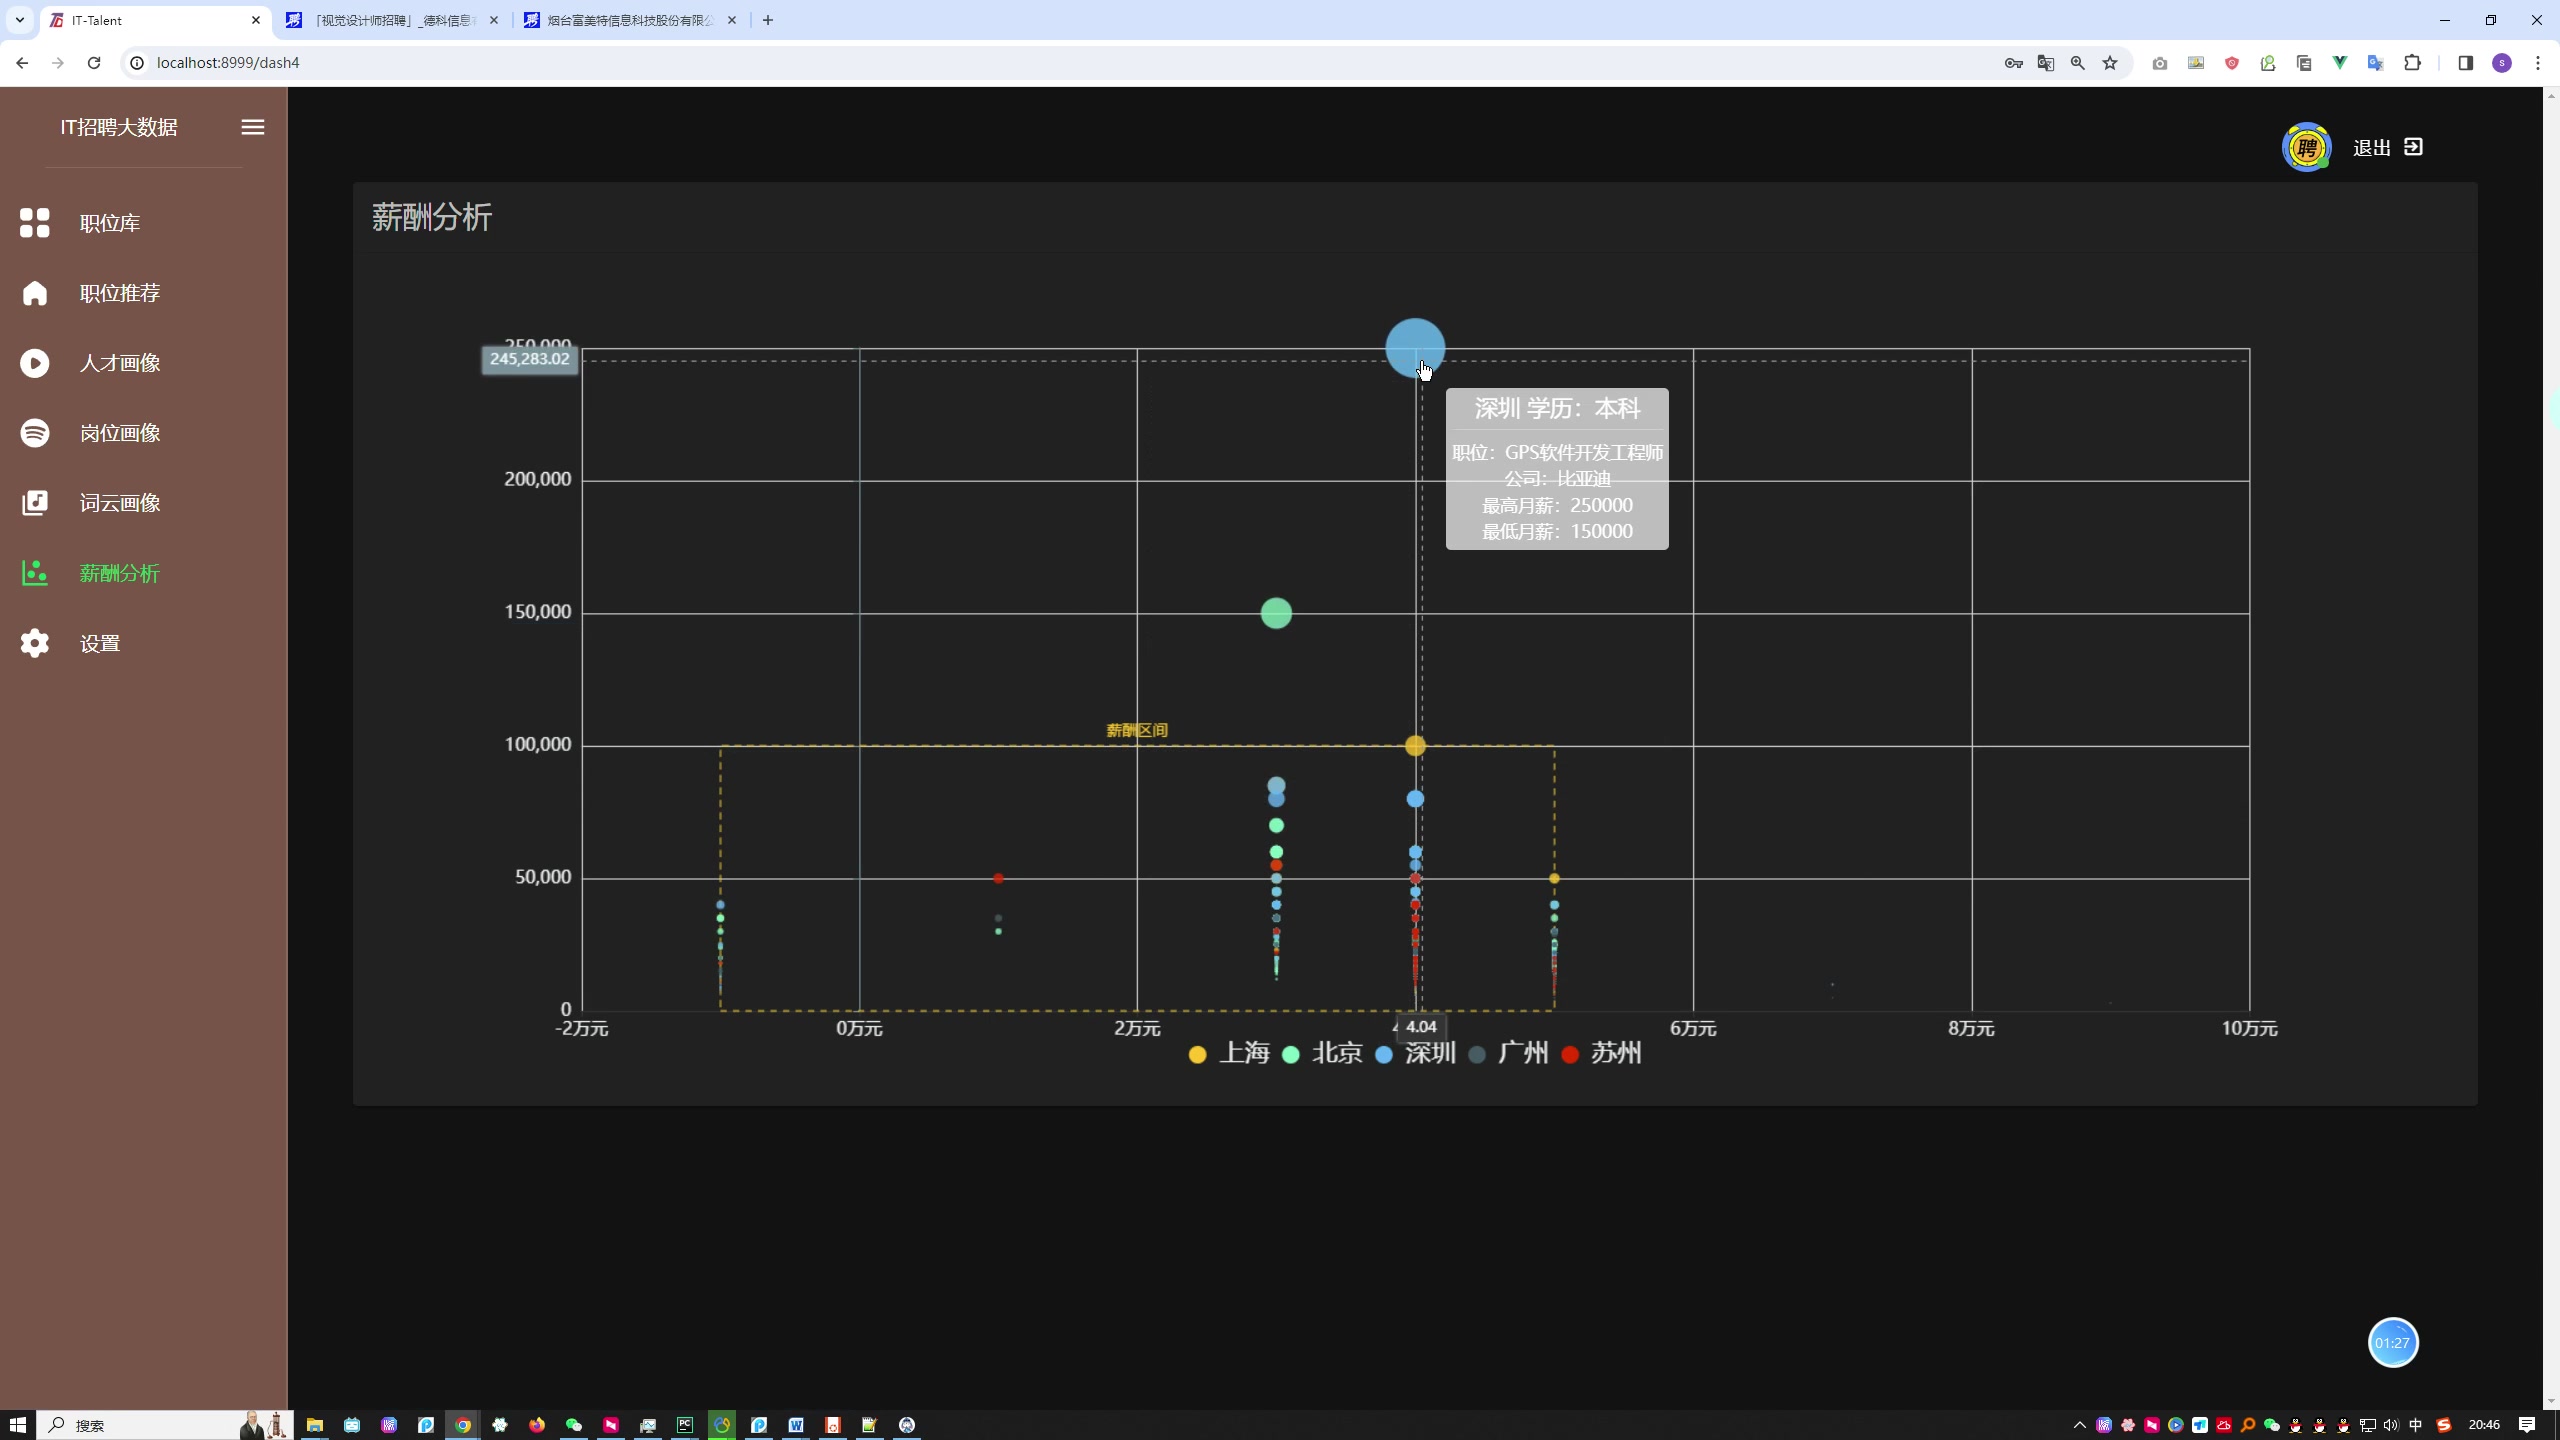Viewport: 2560px width, 1440px height.
Task: Click the user avatar badge icon
Action: pos(2306,148)
